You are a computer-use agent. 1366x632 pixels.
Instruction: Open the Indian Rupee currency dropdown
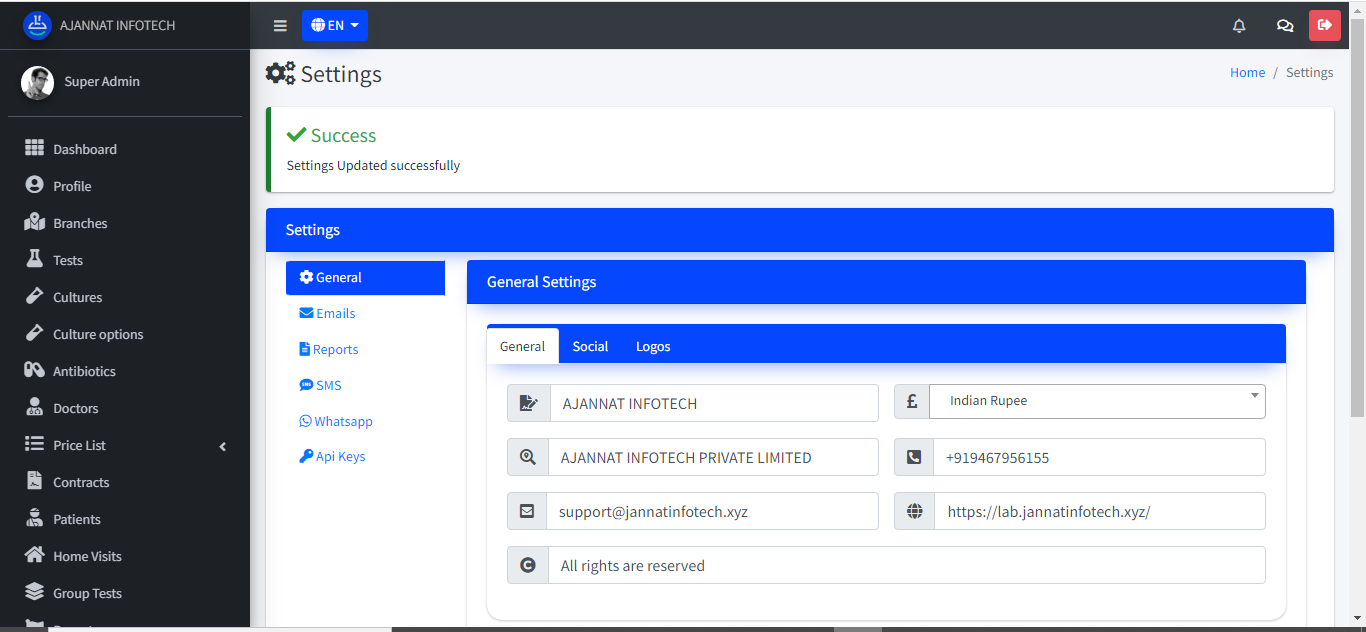[x=1096, y=401]
